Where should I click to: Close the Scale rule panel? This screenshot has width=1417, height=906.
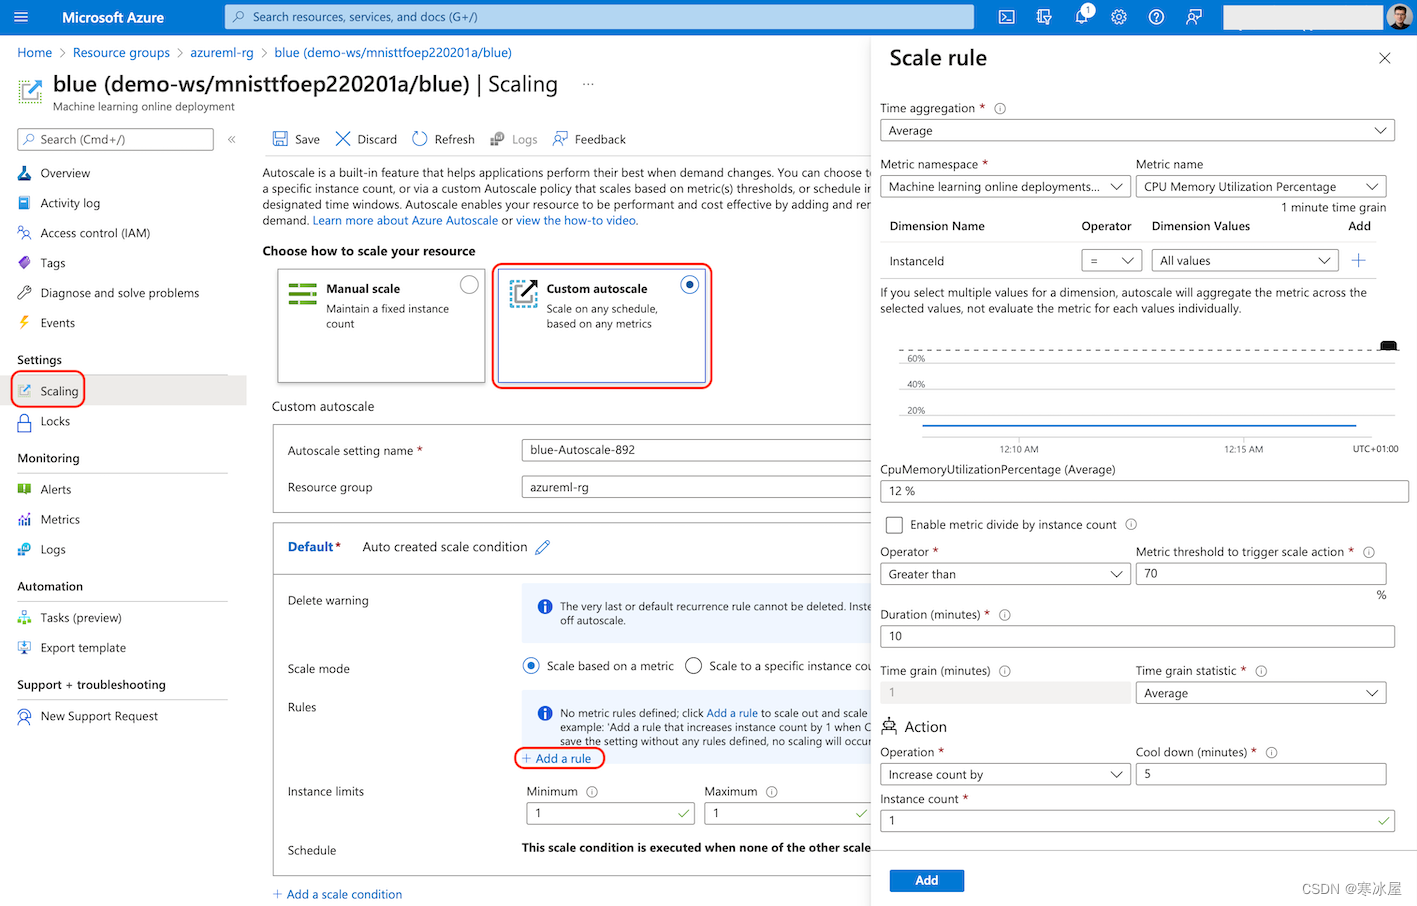tap(1385, 58)
